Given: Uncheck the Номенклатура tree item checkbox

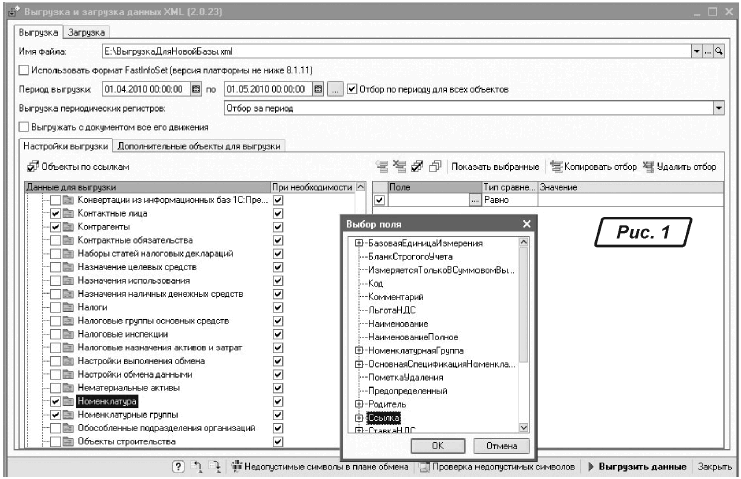Looking at the screenshot, I should coord(56,402).
